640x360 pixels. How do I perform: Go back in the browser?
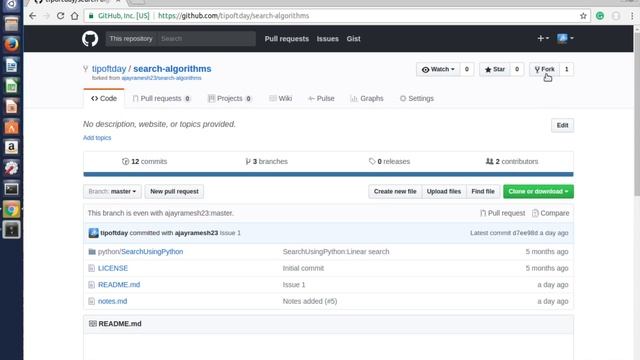pyautogui.click(x=33, y=16)
